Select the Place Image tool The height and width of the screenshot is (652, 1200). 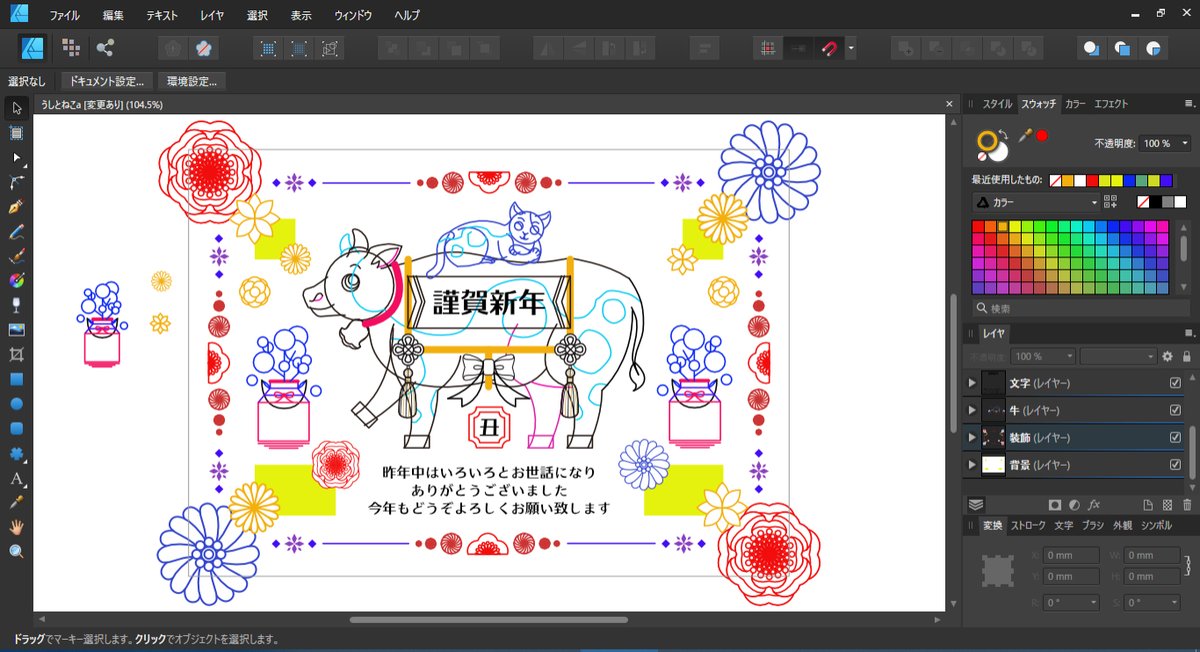[16, 330]
